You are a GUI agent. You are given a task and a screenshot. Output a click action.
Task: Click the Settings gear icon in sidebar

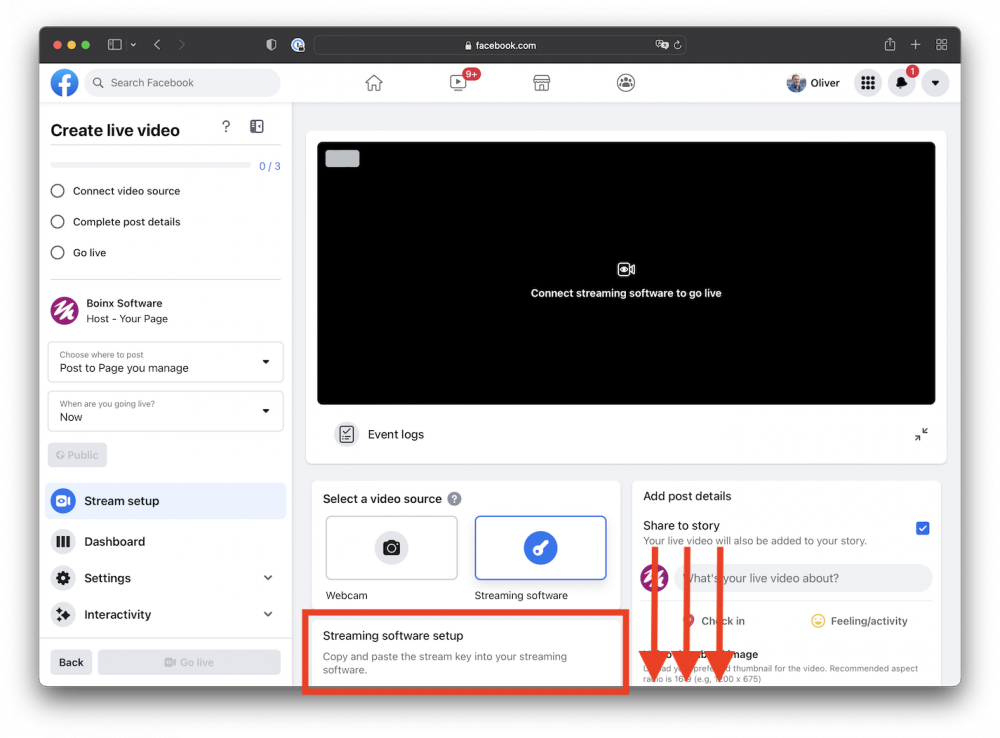point(63,578)
